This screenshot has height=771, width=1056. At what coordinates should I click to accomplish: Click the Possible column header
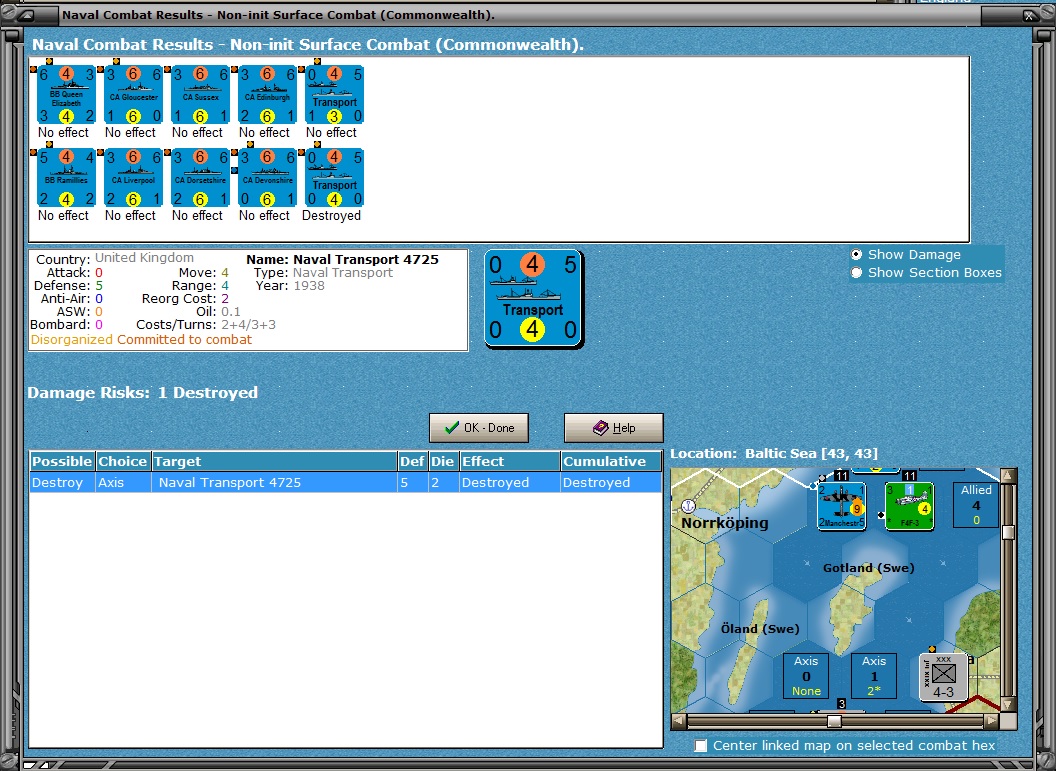point(62,461)
